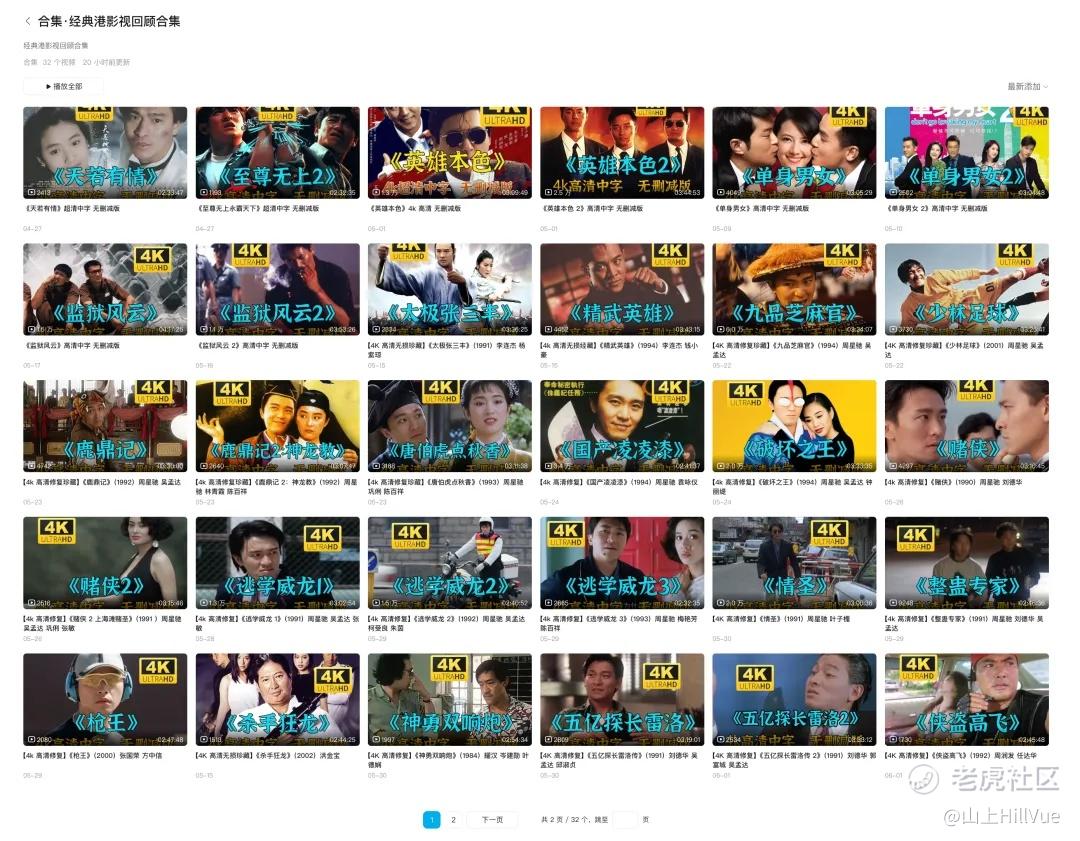Open the 《单身男女》 video thumbnail
The width and height of the screenshot is (1080, 841).
pyautogui.click(x=794, y=153)
